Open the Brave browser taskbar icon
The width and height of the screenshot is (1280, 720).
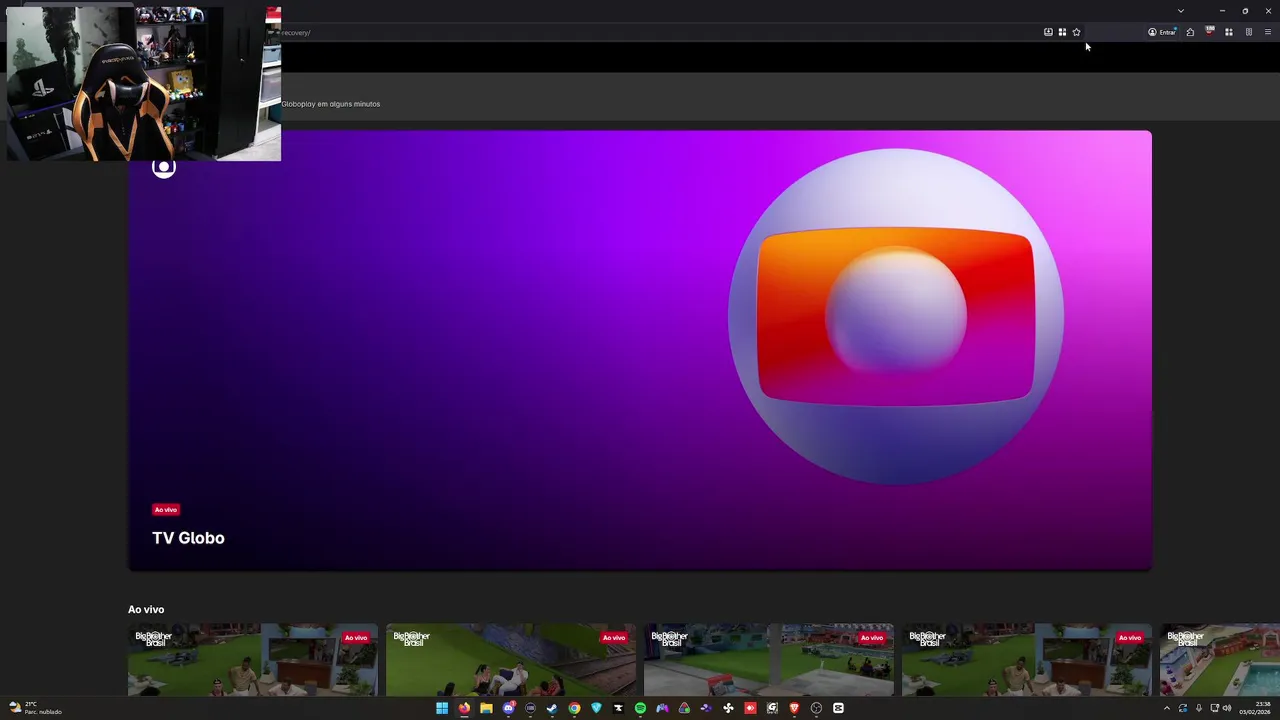(x=794, y=708)
